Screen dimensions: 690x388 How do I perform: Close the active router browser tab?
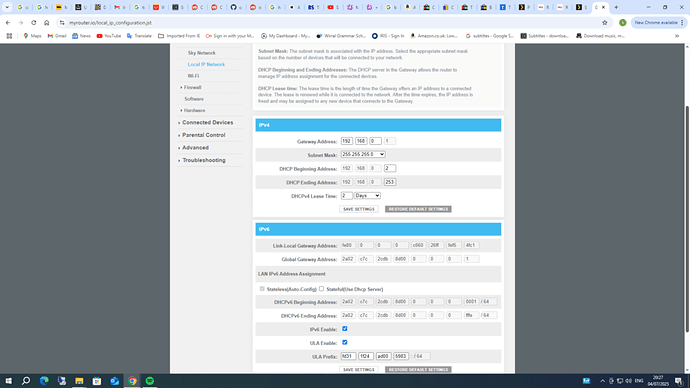tap(603, 7)
